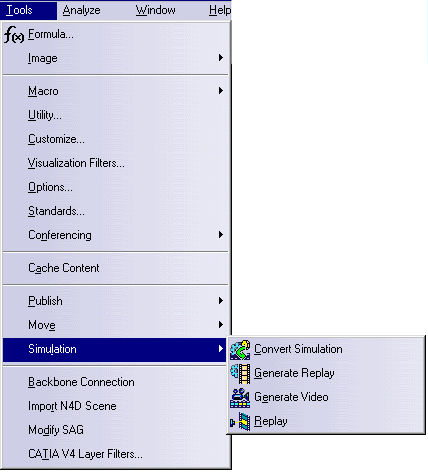428x472 pixels.
Task: Click the Convert Simulation icon
Action: point(240,350)
